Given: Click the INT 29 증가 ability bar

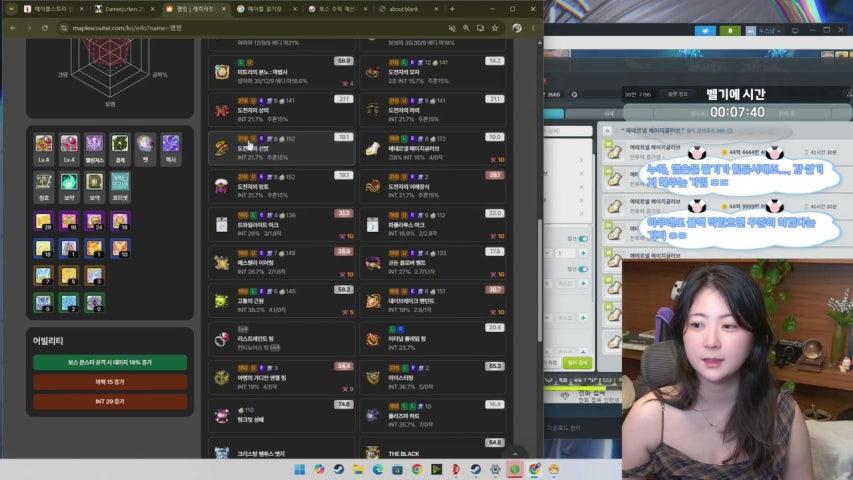Looking at the screenshot, I should (x=110, y=402).
